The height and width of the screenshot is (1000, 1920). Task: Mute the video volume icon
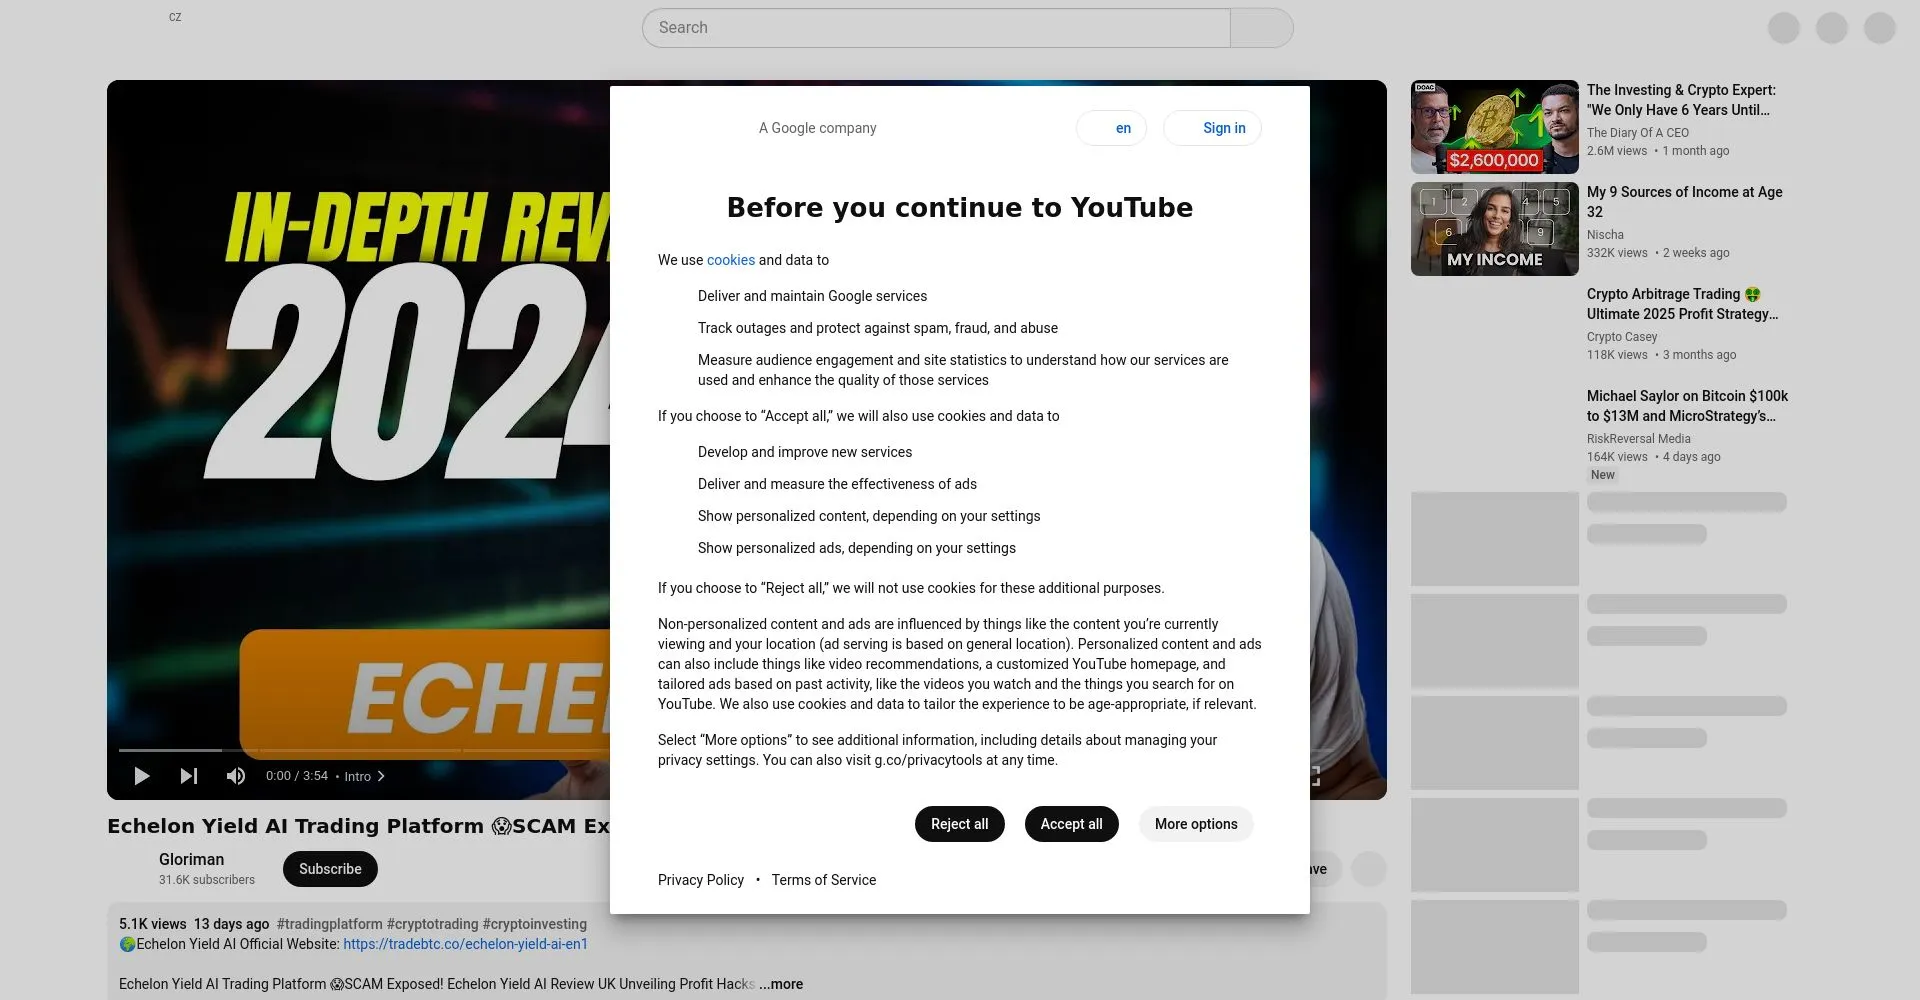click(235, 776)
